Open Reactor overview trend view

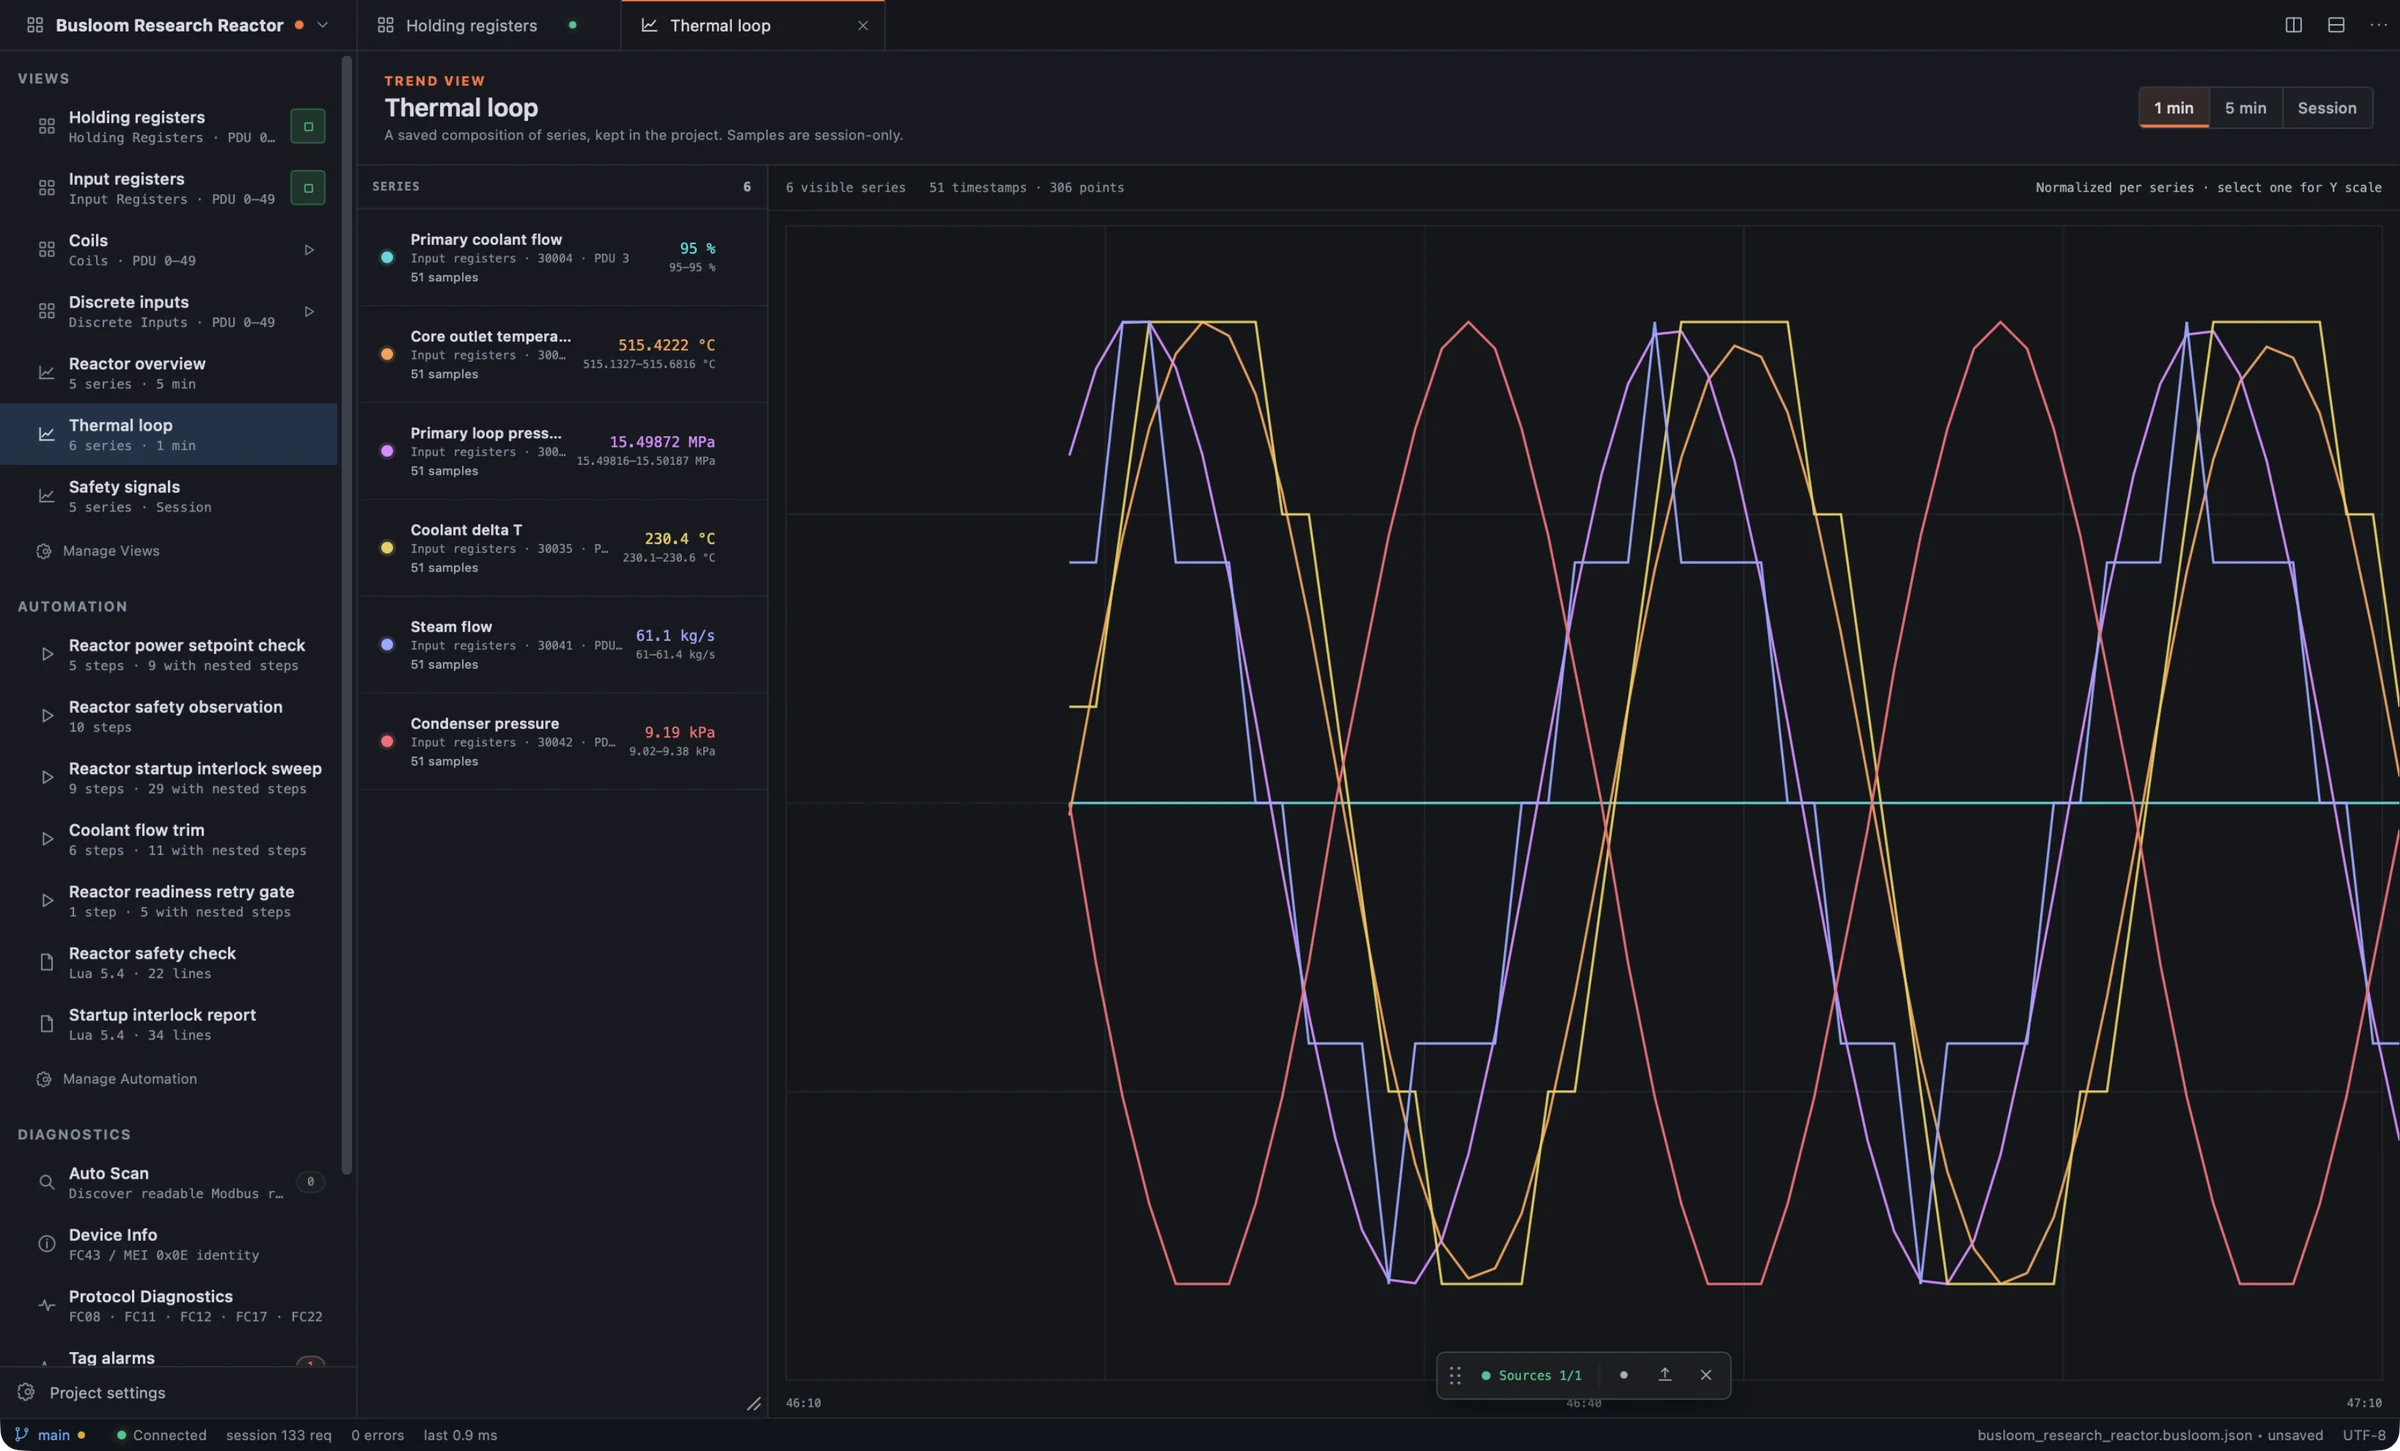[x=169, y=373]
